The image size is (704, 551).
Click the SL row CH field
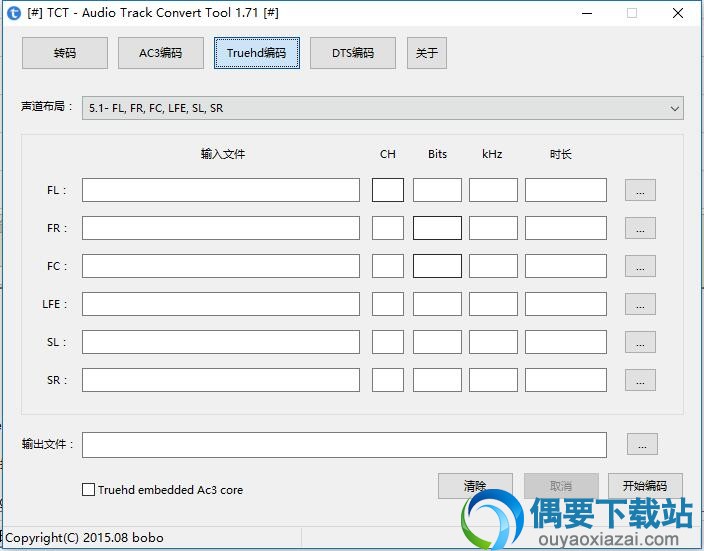click(388, 342)
